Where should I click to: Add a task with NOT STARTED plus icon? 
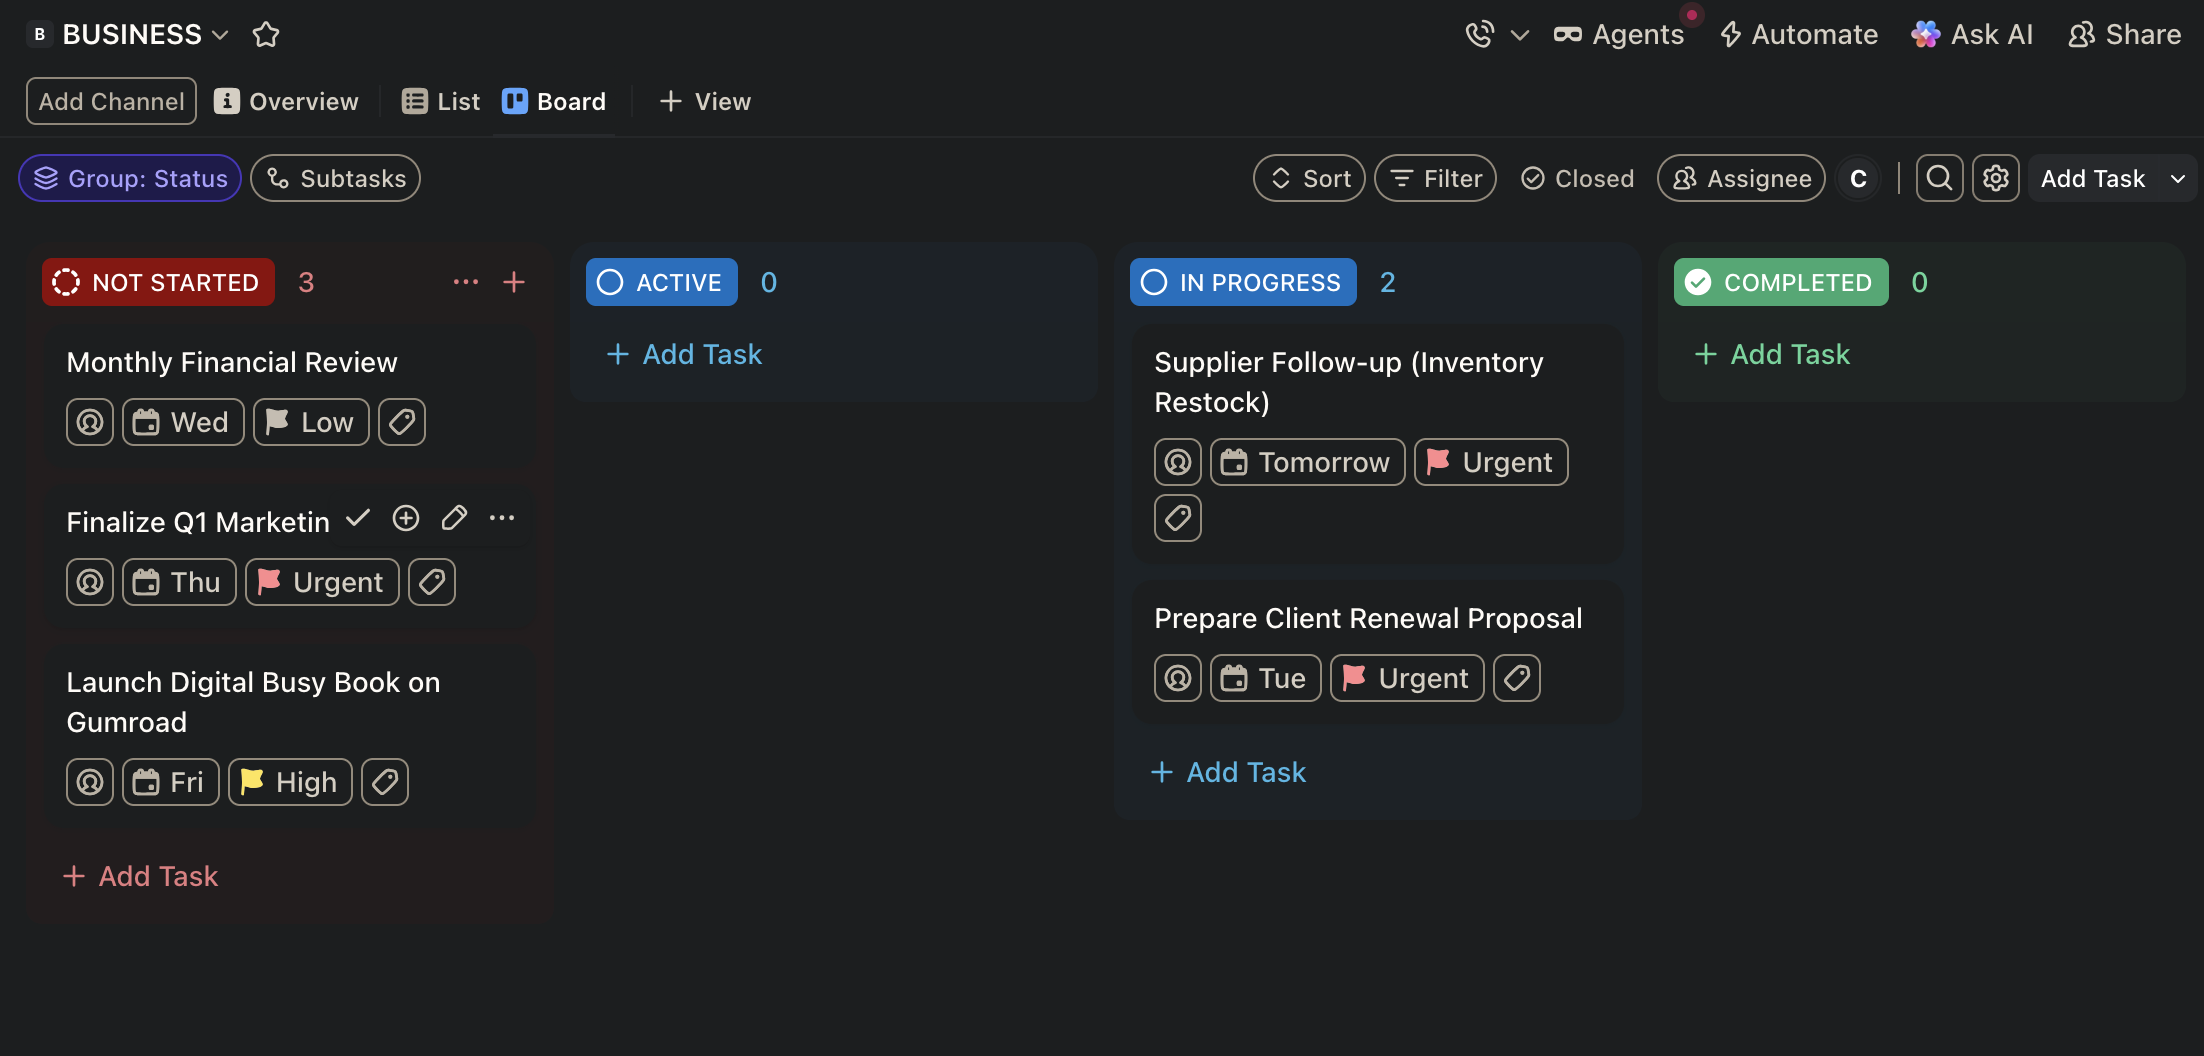[x=514, y=282]
